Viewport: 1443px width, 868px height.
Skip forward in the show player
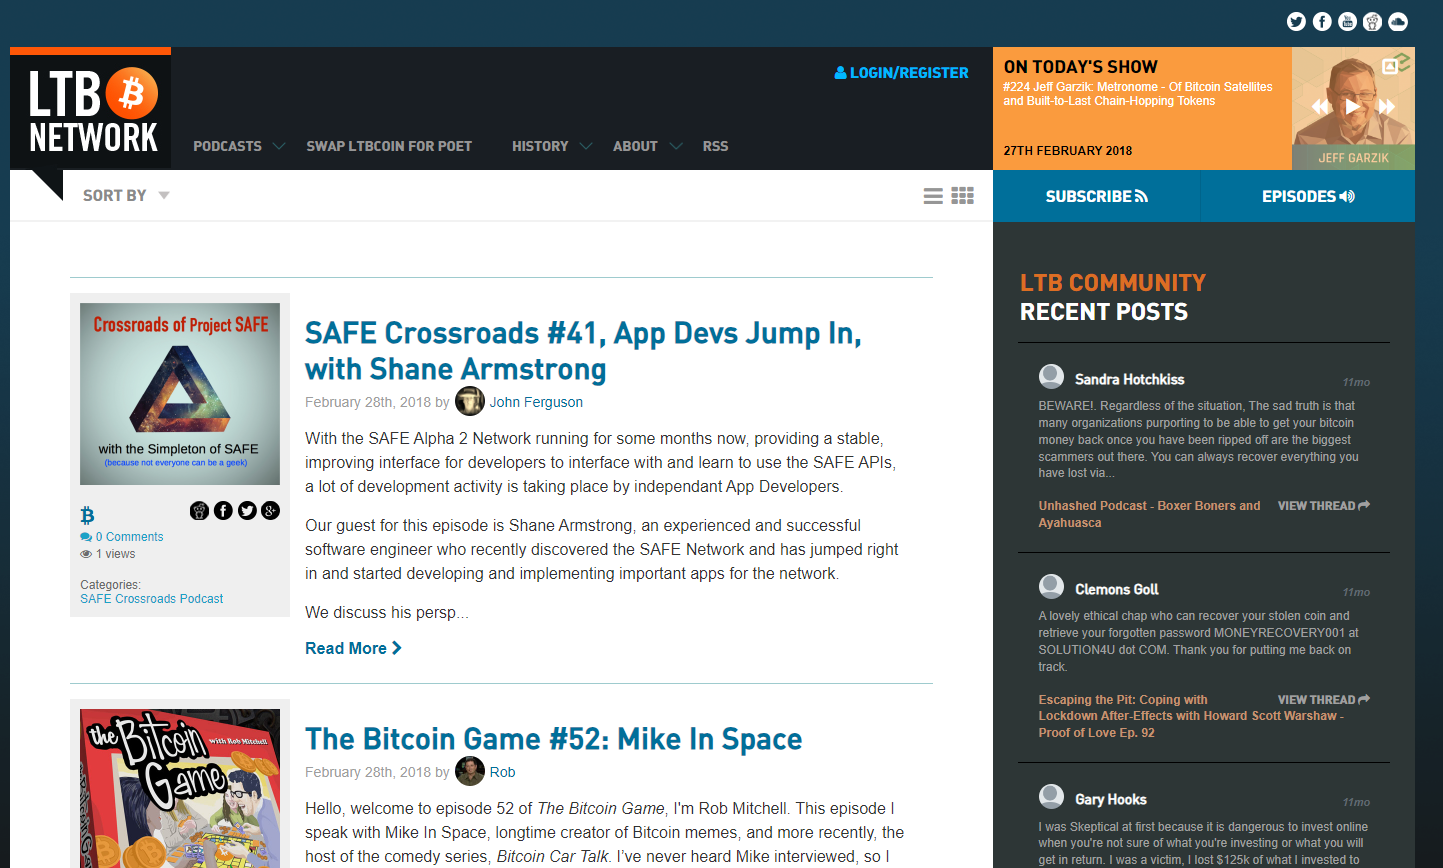point(1387,106)
